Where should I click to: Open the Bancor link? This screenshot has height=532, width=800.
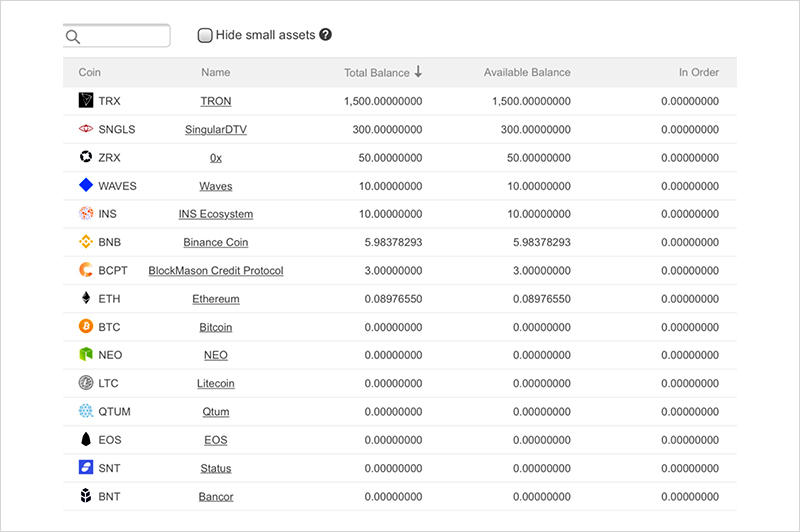pyautogui.click(x=216, y=496)
